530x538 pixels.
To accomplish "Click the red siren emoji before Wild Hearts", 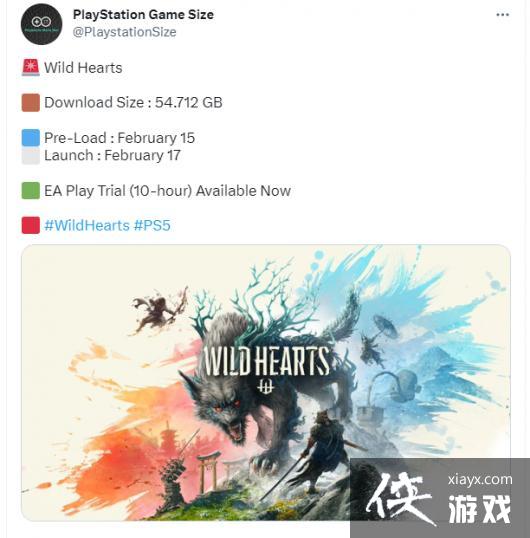I will [x=31, y=67].
